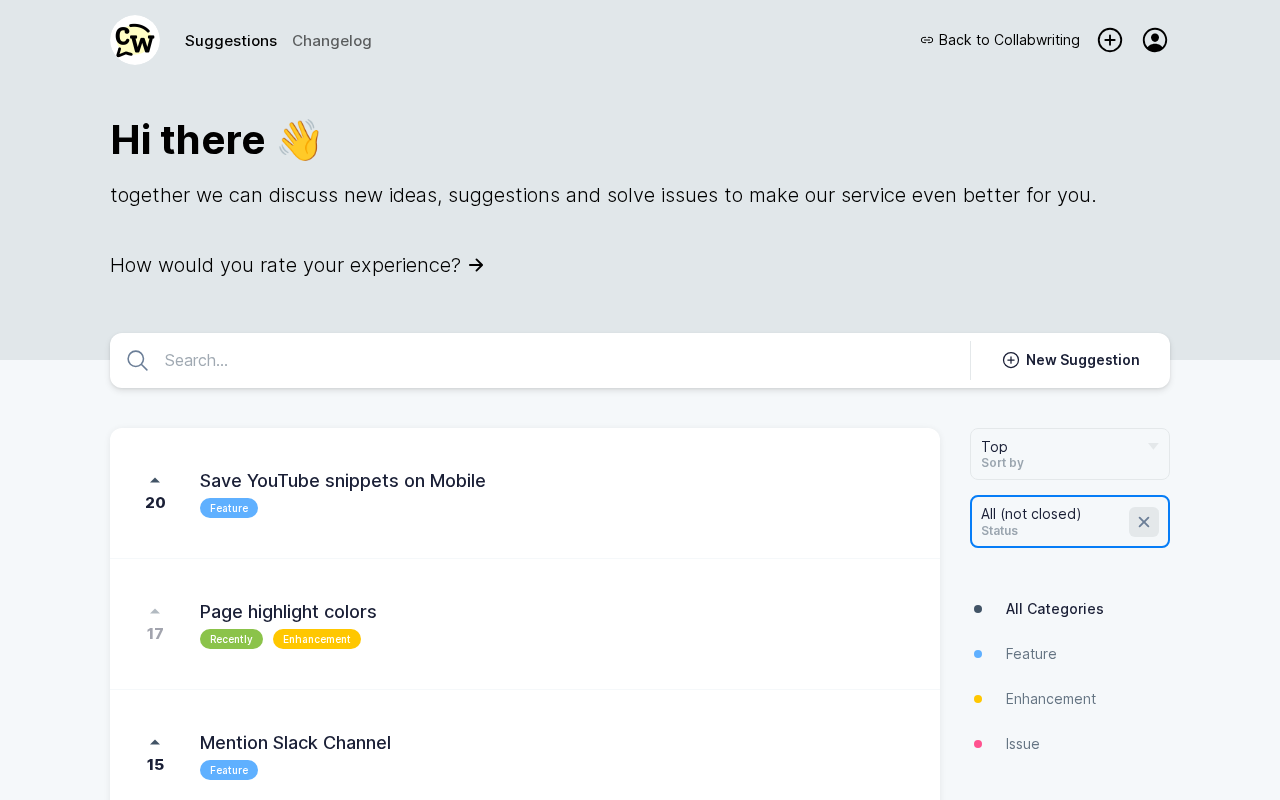Click the Collabwriting CW logo
1280x800 pixels.
[x=135, y=40]
